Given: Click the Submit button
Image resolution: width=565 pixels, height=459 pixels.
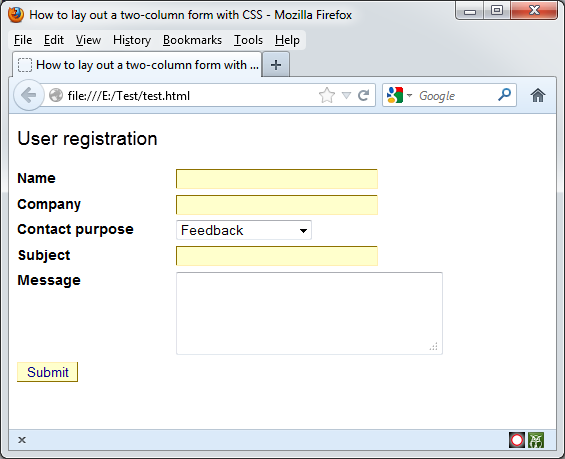Looking at the screenshot, I should (x=47, y=372).
